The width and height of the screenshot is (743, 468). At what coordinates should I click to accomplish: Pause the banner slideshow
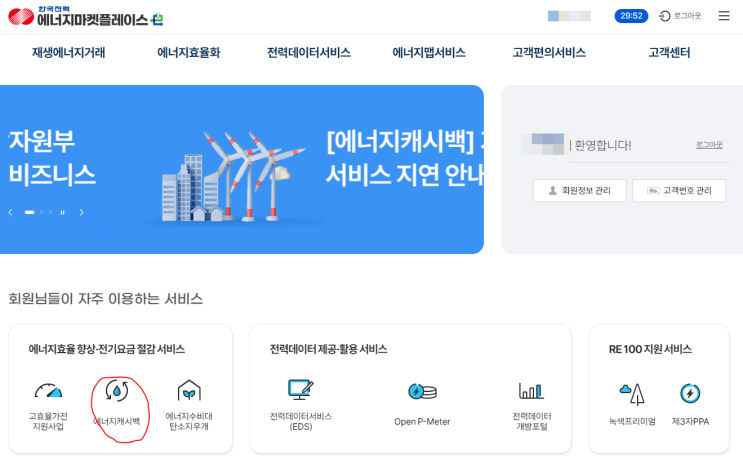coord(63,212)
